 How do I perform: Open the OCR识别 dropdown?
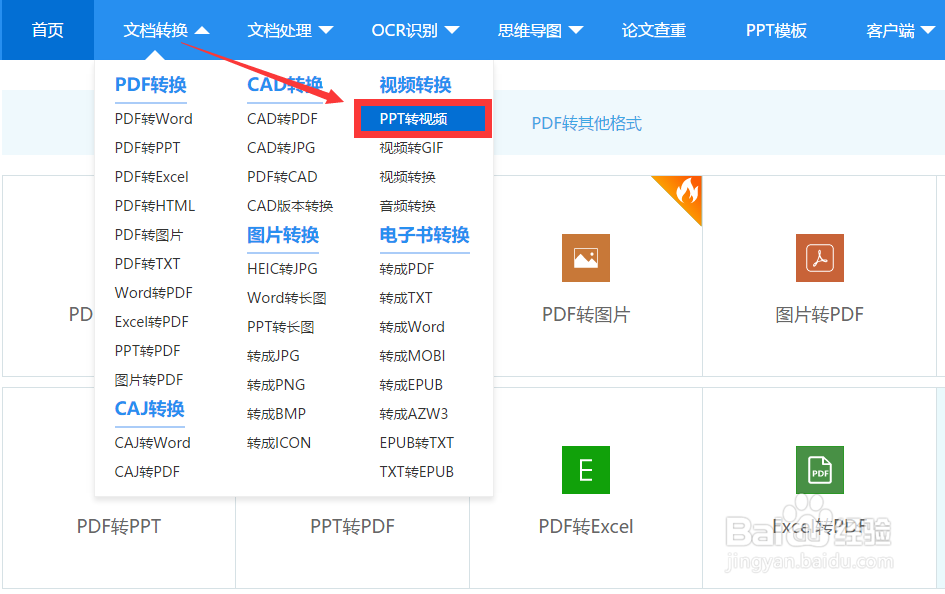[x=414, y=30]
